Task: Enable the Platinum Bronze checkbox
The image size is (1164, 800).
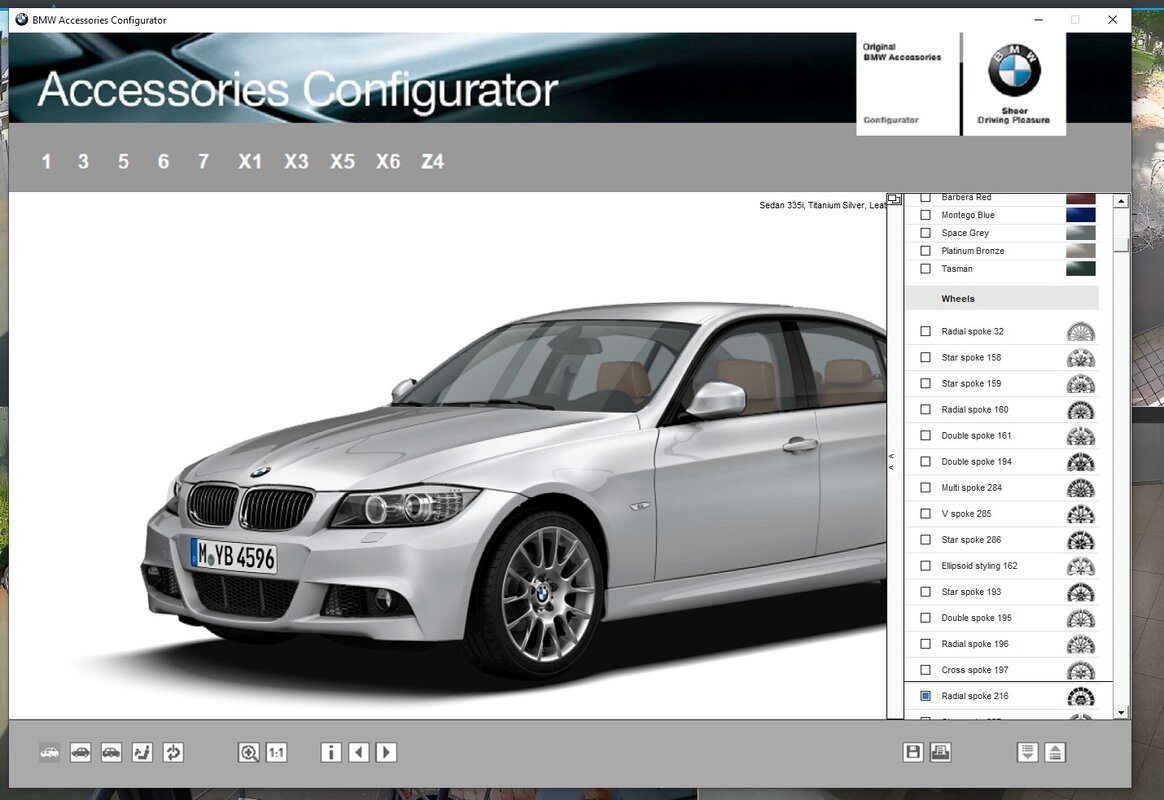Action: click(x=925, y=251)
